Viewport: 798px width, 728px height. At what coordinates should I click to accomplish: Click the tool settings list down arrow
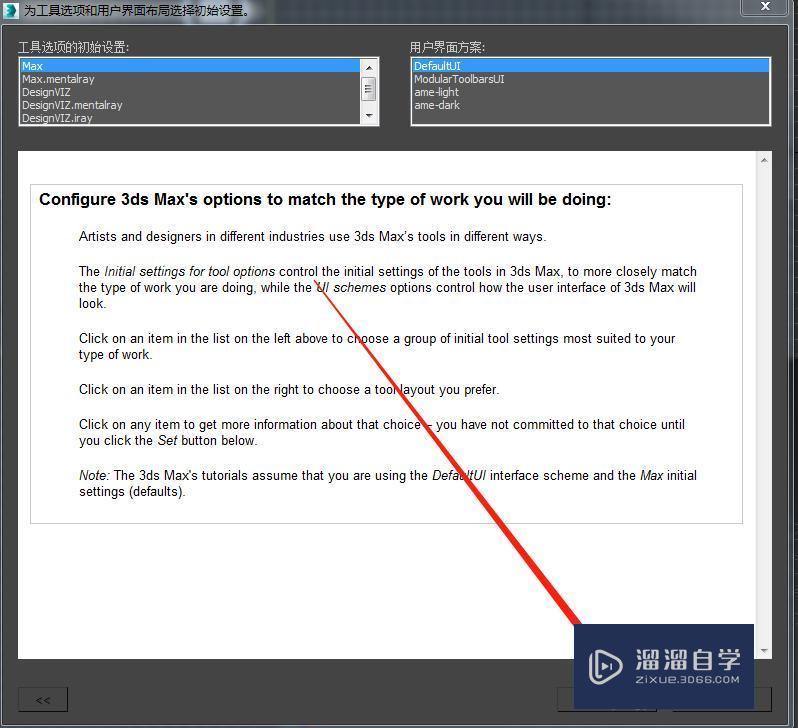369,116
